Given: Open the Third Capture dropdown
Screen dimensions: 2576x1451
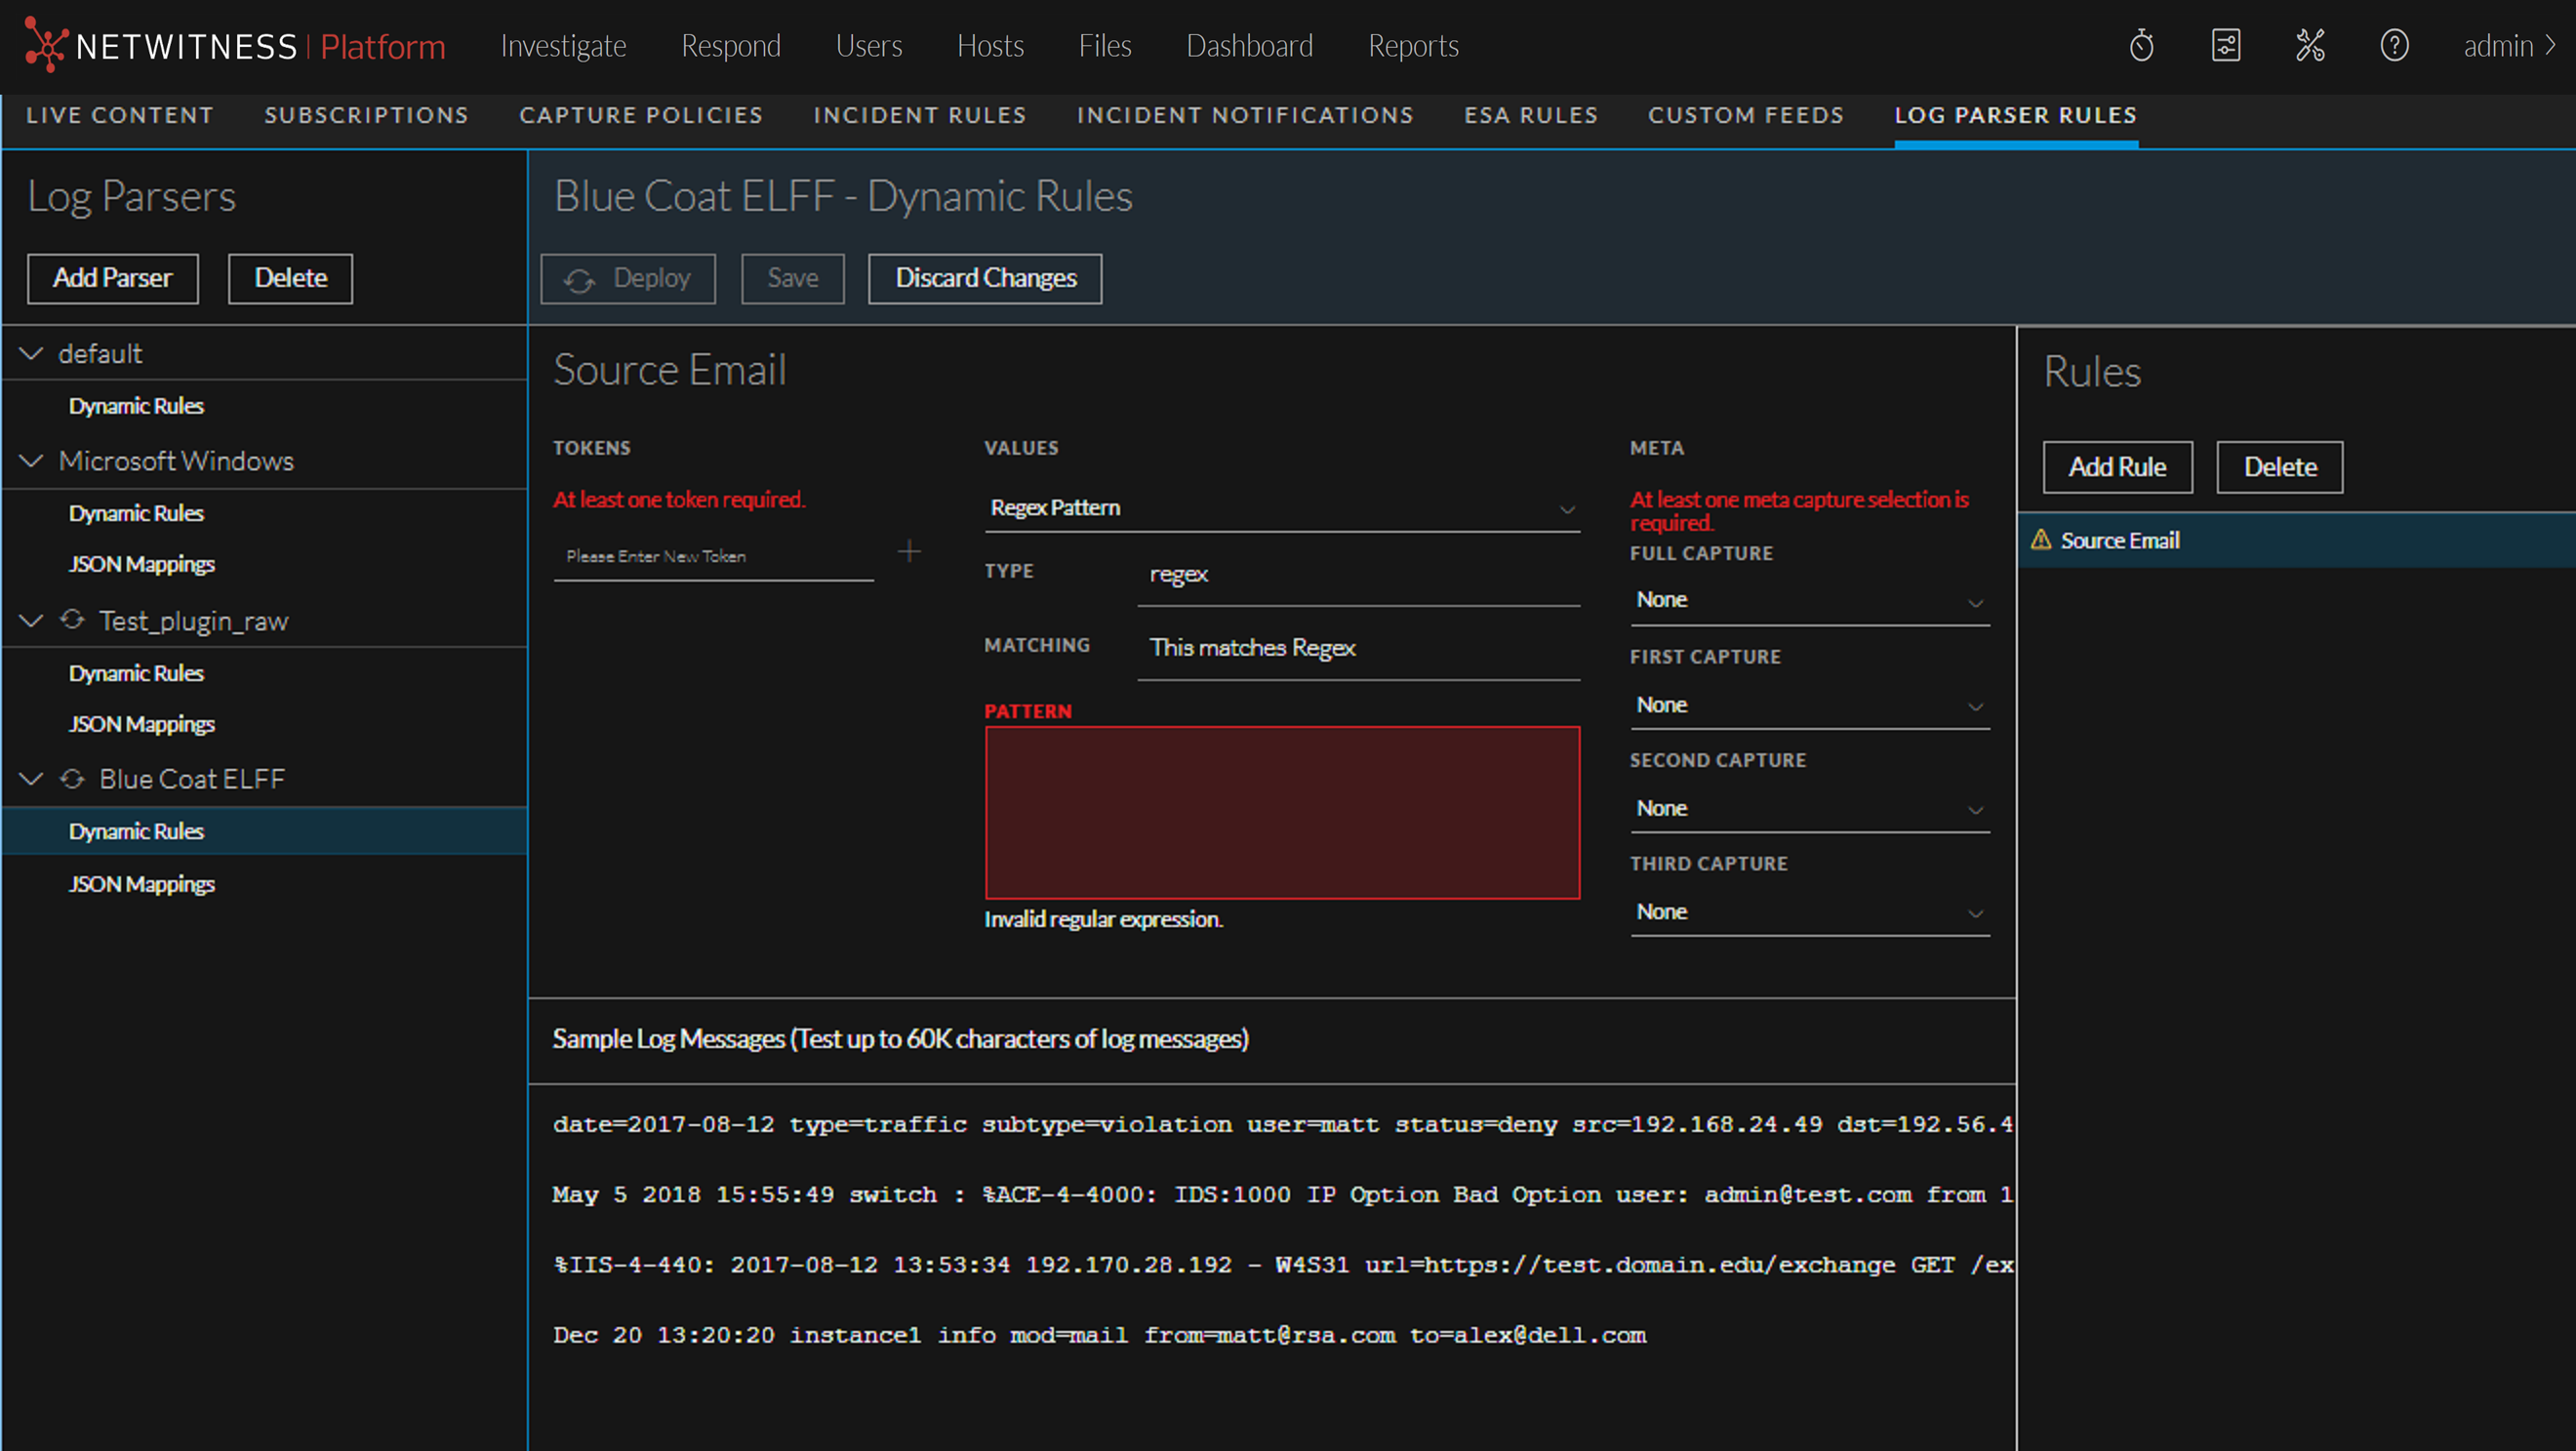Looking at the screenshot, I should [x=1808, y=912].
